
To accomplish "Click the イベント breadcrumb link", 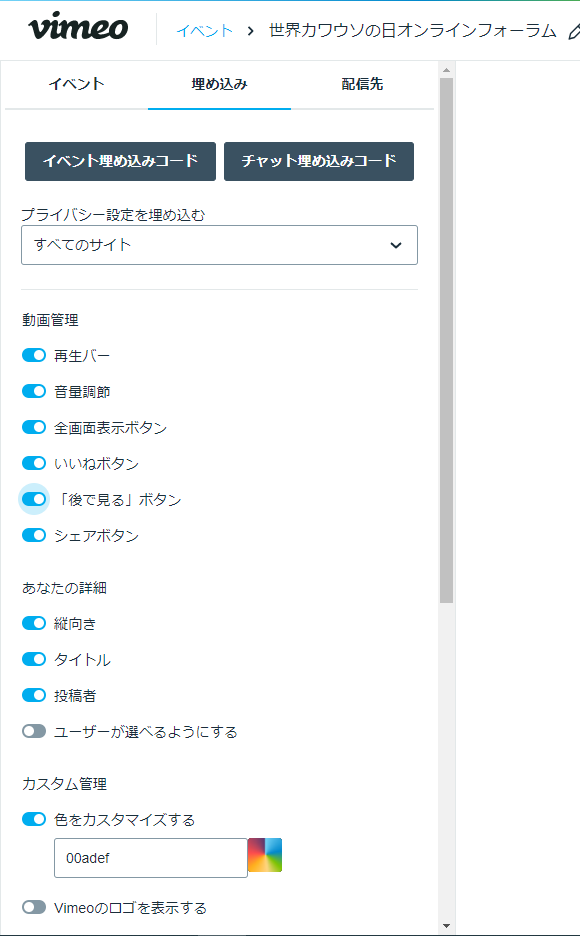I will pos(204,30).
